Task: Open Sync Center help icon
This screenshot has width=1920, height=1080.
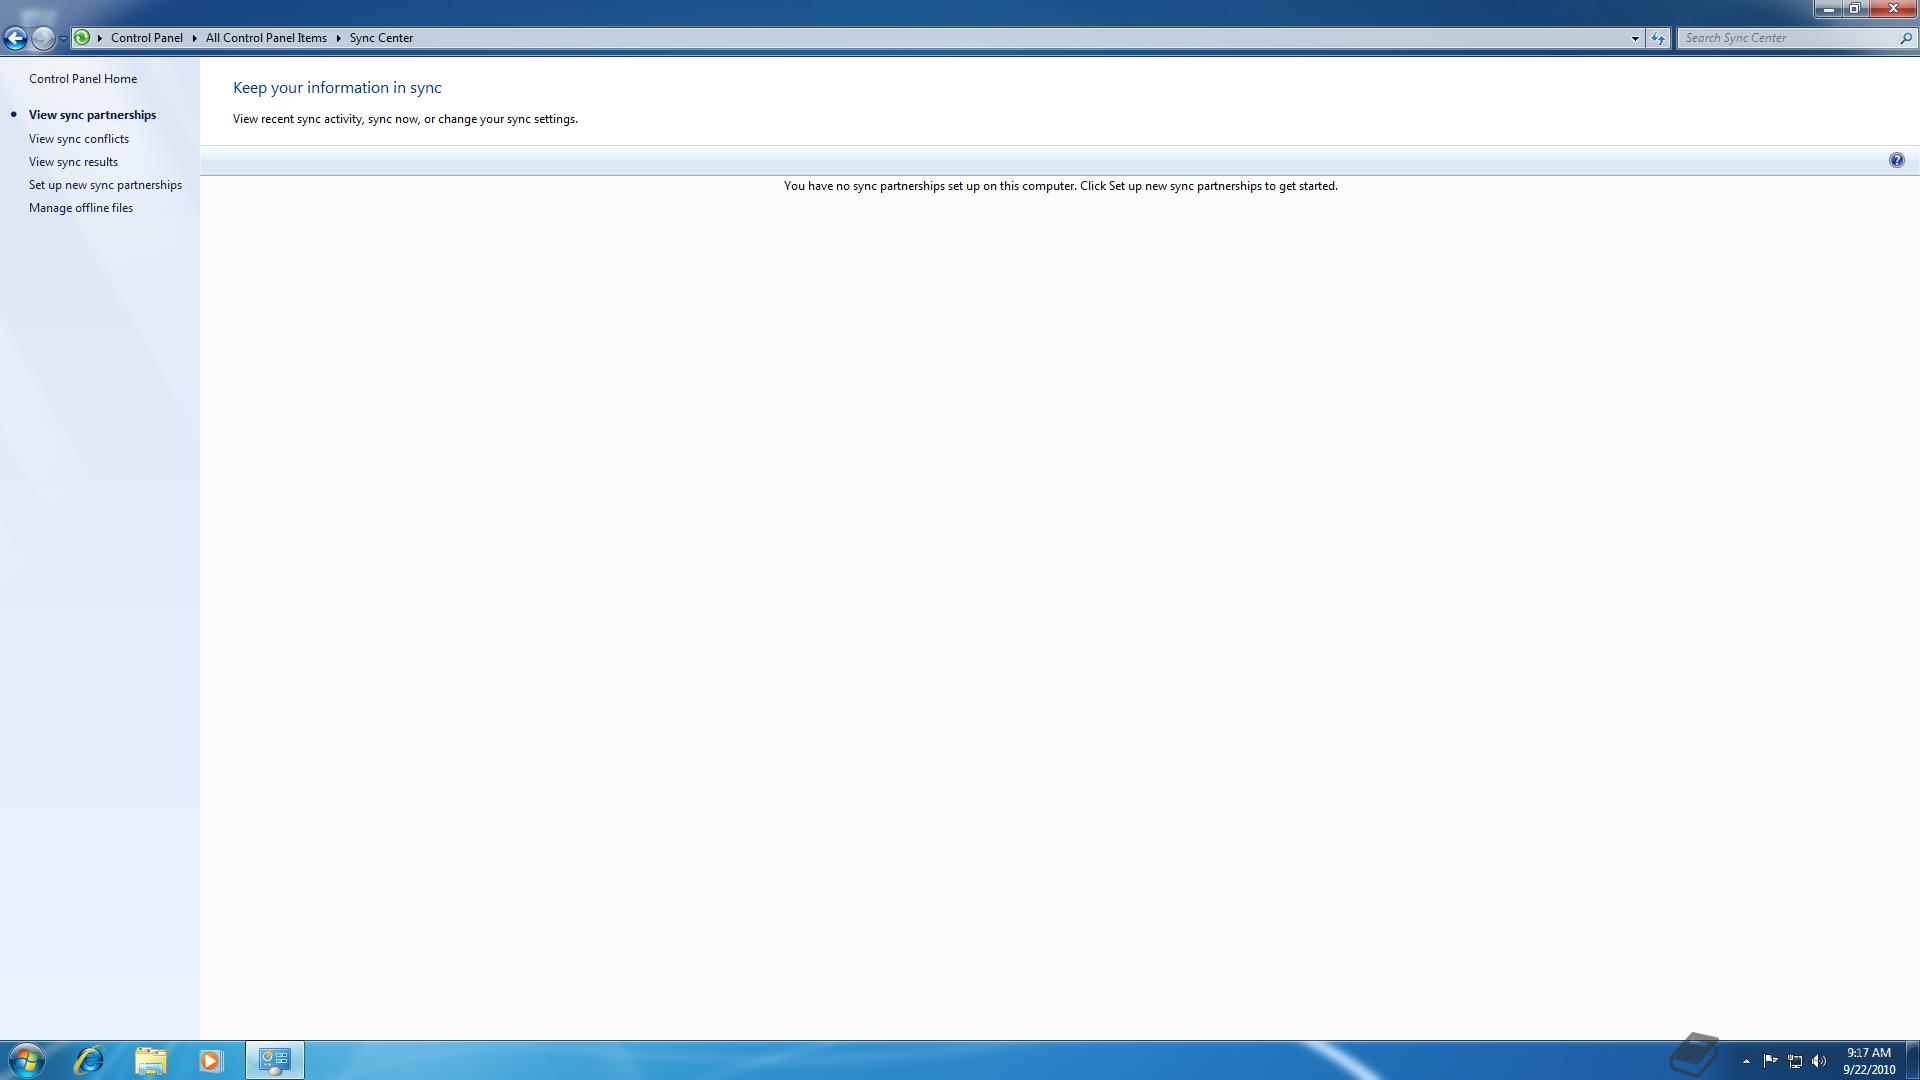Action: (1896, 161)
